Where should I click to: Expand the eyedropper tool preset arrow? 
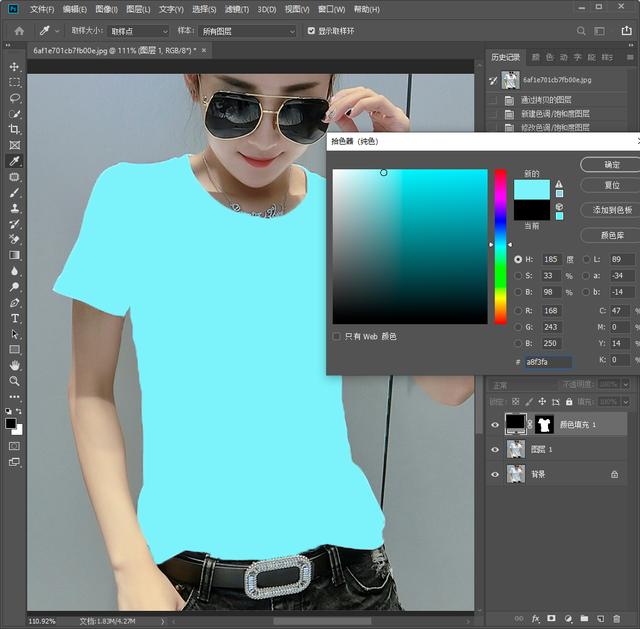point(57,31)
